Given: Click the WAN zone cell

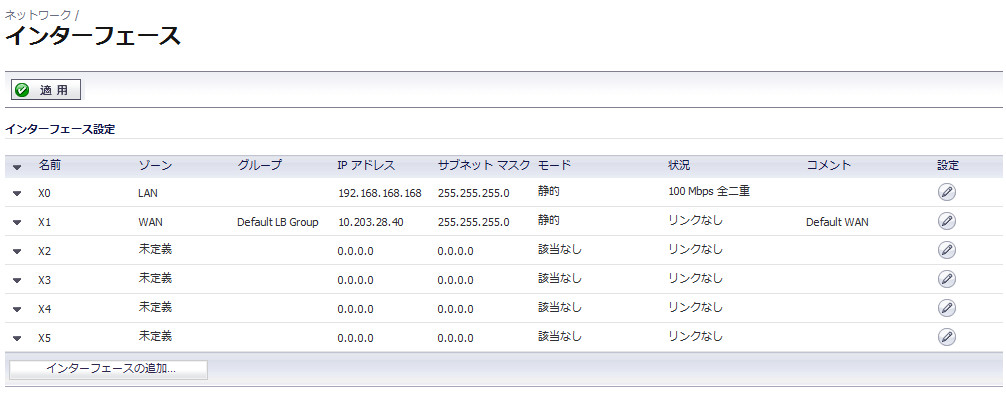Looking at the screenshot, I should pyautogui.click(x=150, y=222).
